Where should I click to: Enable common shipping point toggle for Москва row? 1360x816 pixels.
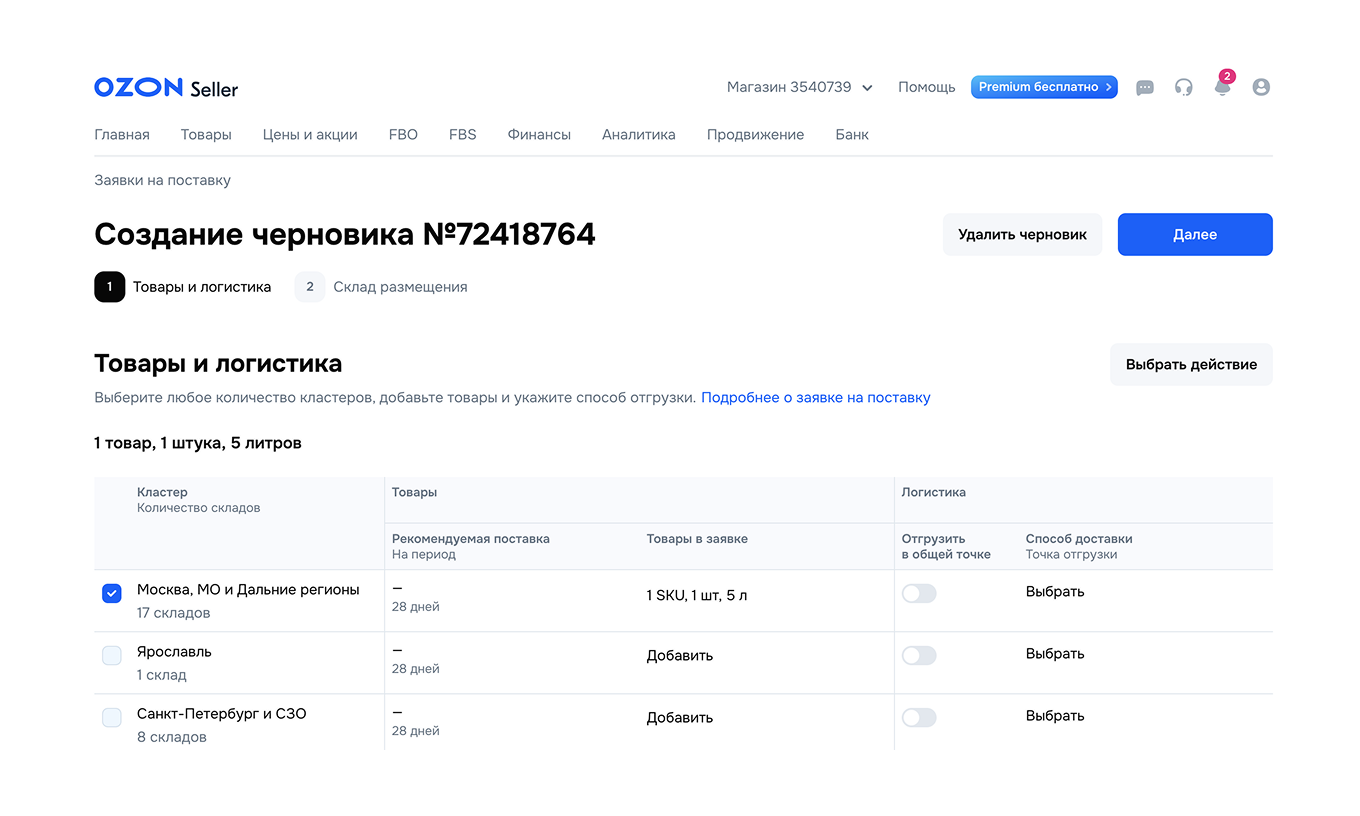(919, 593)
